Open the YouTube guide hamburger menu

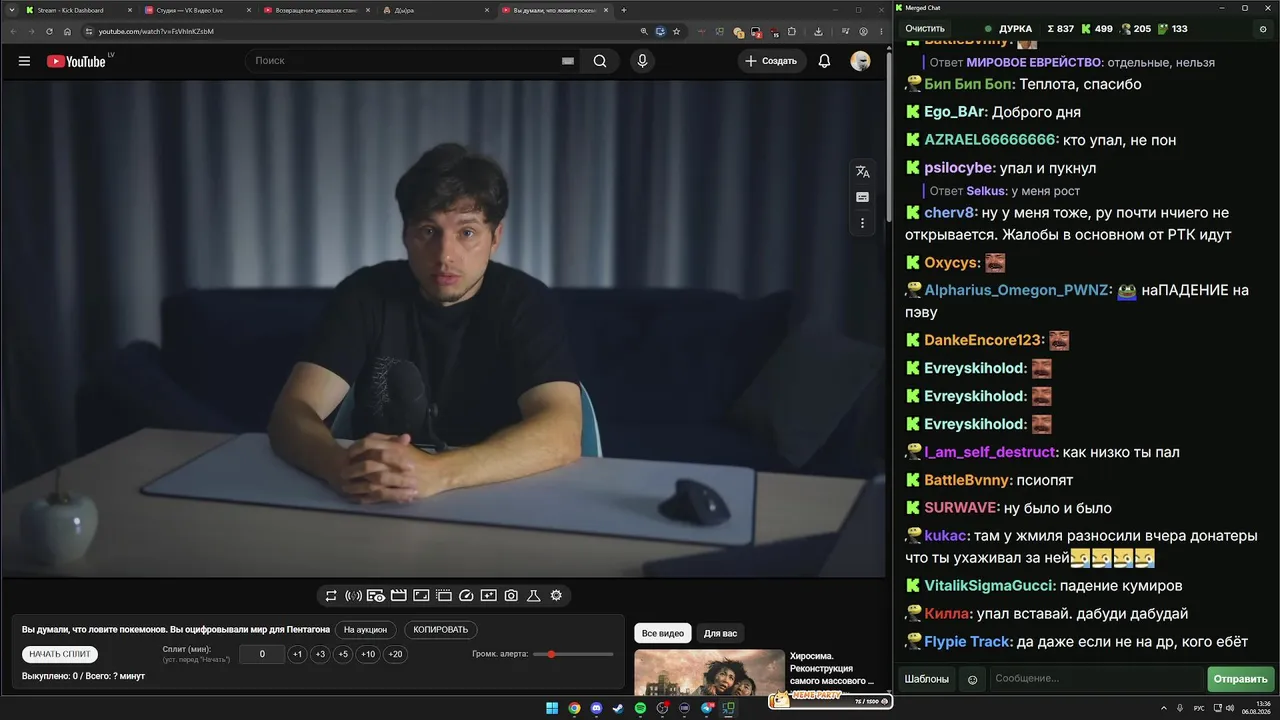click(24, 61)
